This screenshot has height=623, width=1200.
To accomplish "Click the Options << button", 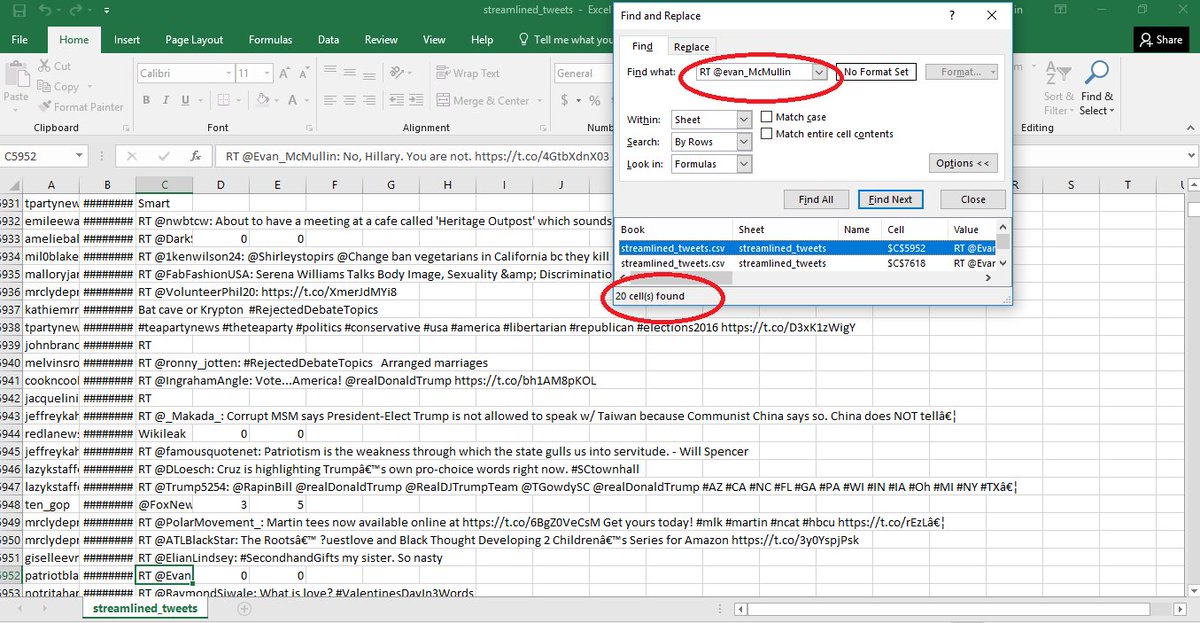I will coord(963,163).
